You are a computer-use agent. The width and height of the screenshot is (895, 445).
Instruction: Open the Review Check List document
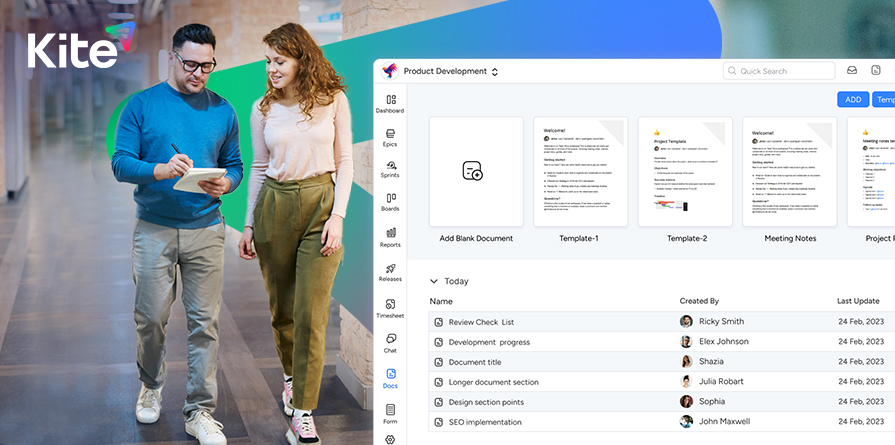481,322
